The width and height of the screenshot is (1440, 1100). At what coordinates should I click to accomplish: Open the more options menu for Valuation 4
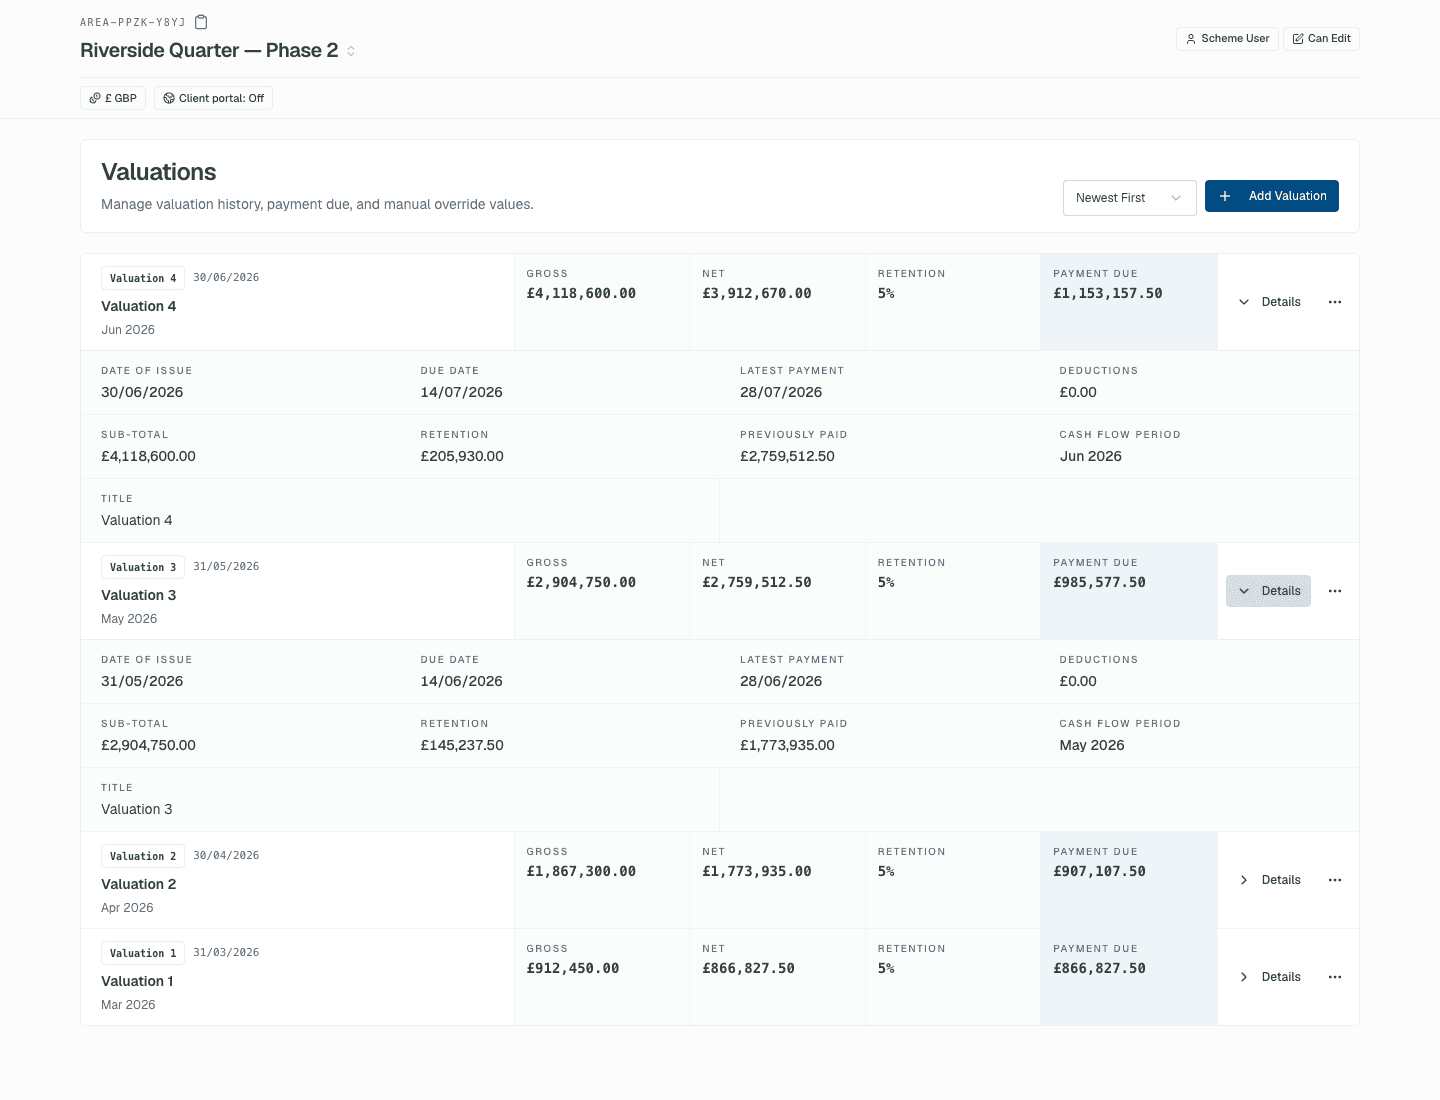pos(1335,302)
